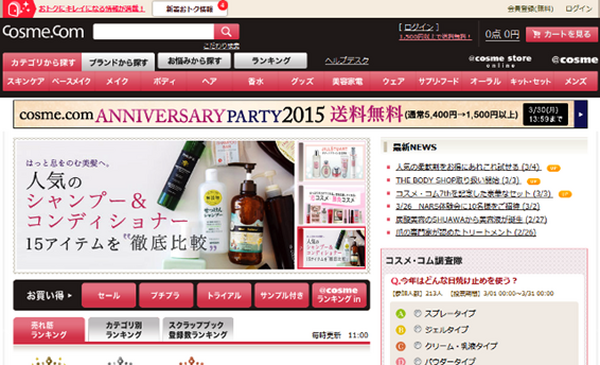Select the お悩みから探す tab
Viewport: 600px width, 365px height.
pyautogui.click(x=194, y=61)
